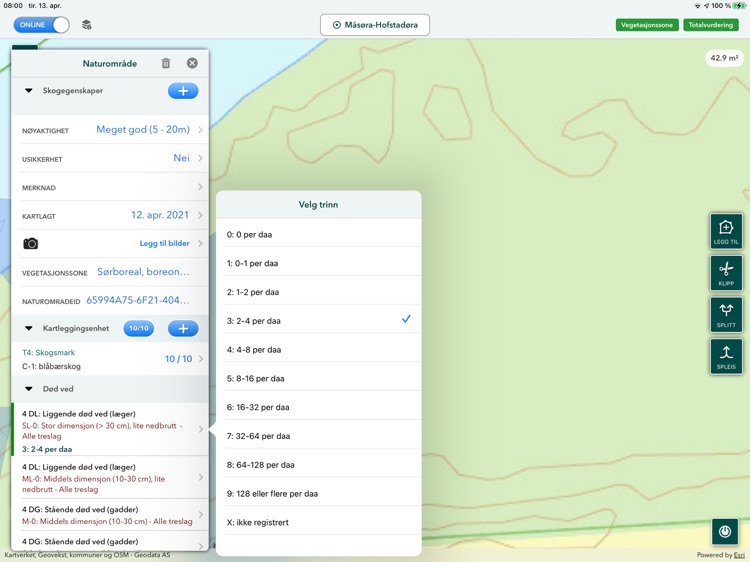Choose option 4: 4-8 per daa
The image size is (750, 562).
pyautogui.click(x=319, y=350)
